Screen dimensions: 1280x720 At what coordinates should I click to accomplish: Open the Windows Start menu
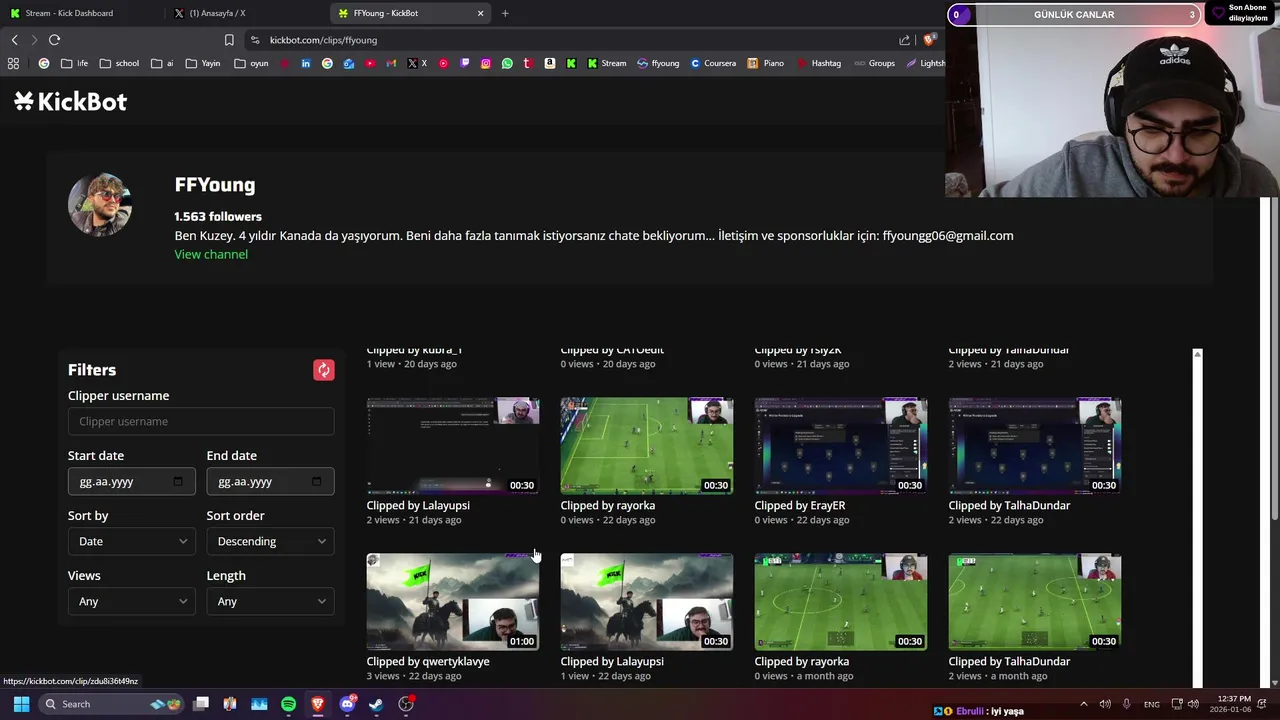[x=21, y=704]
